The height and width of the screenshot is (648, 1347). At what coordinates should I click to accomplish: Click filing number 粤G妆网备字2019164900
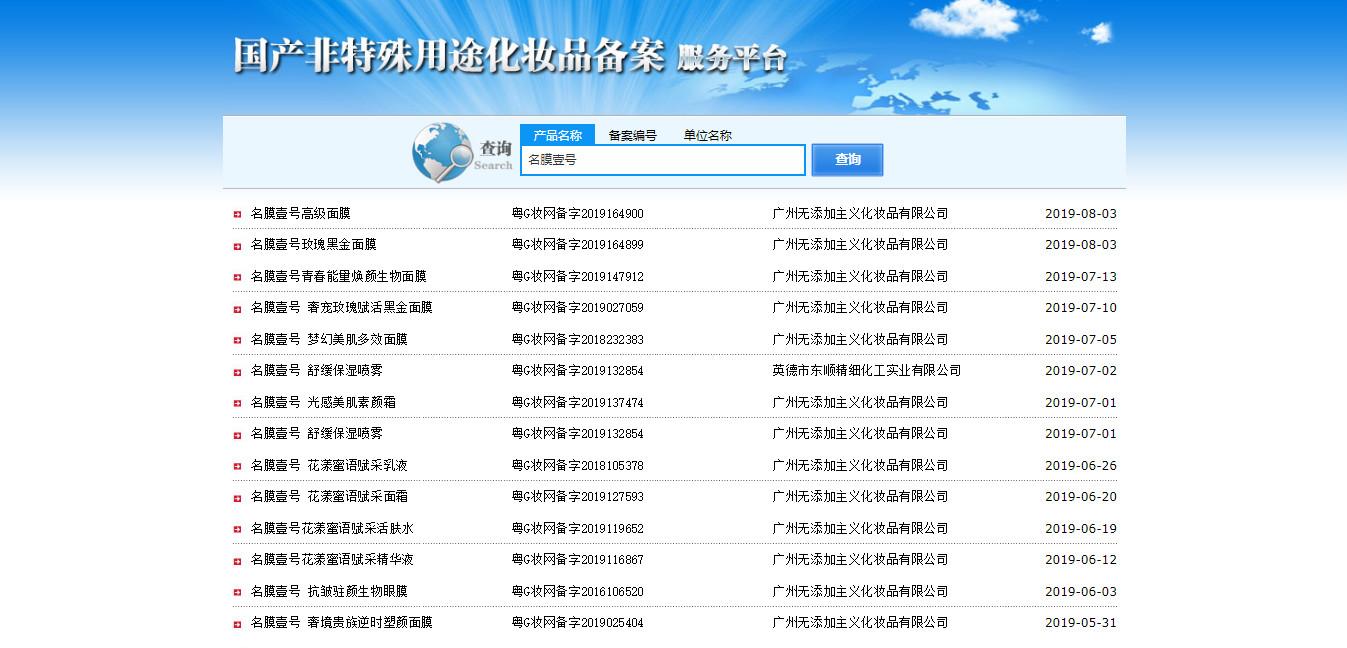pos(577,214)
